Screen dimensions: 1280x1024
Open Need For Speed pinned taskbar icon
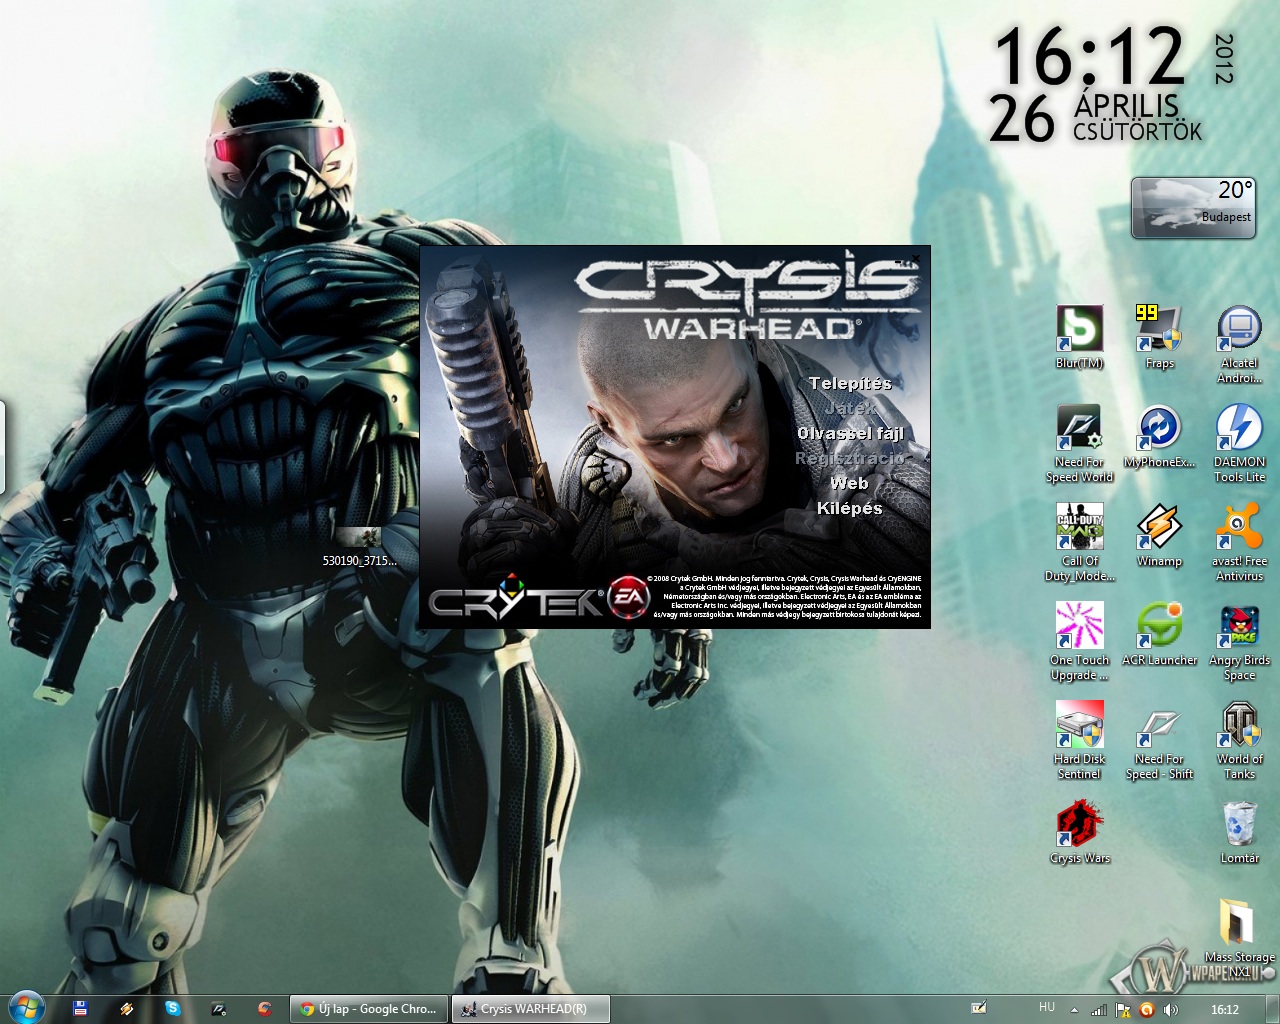pyautogui.click(x=218, y=1009)
